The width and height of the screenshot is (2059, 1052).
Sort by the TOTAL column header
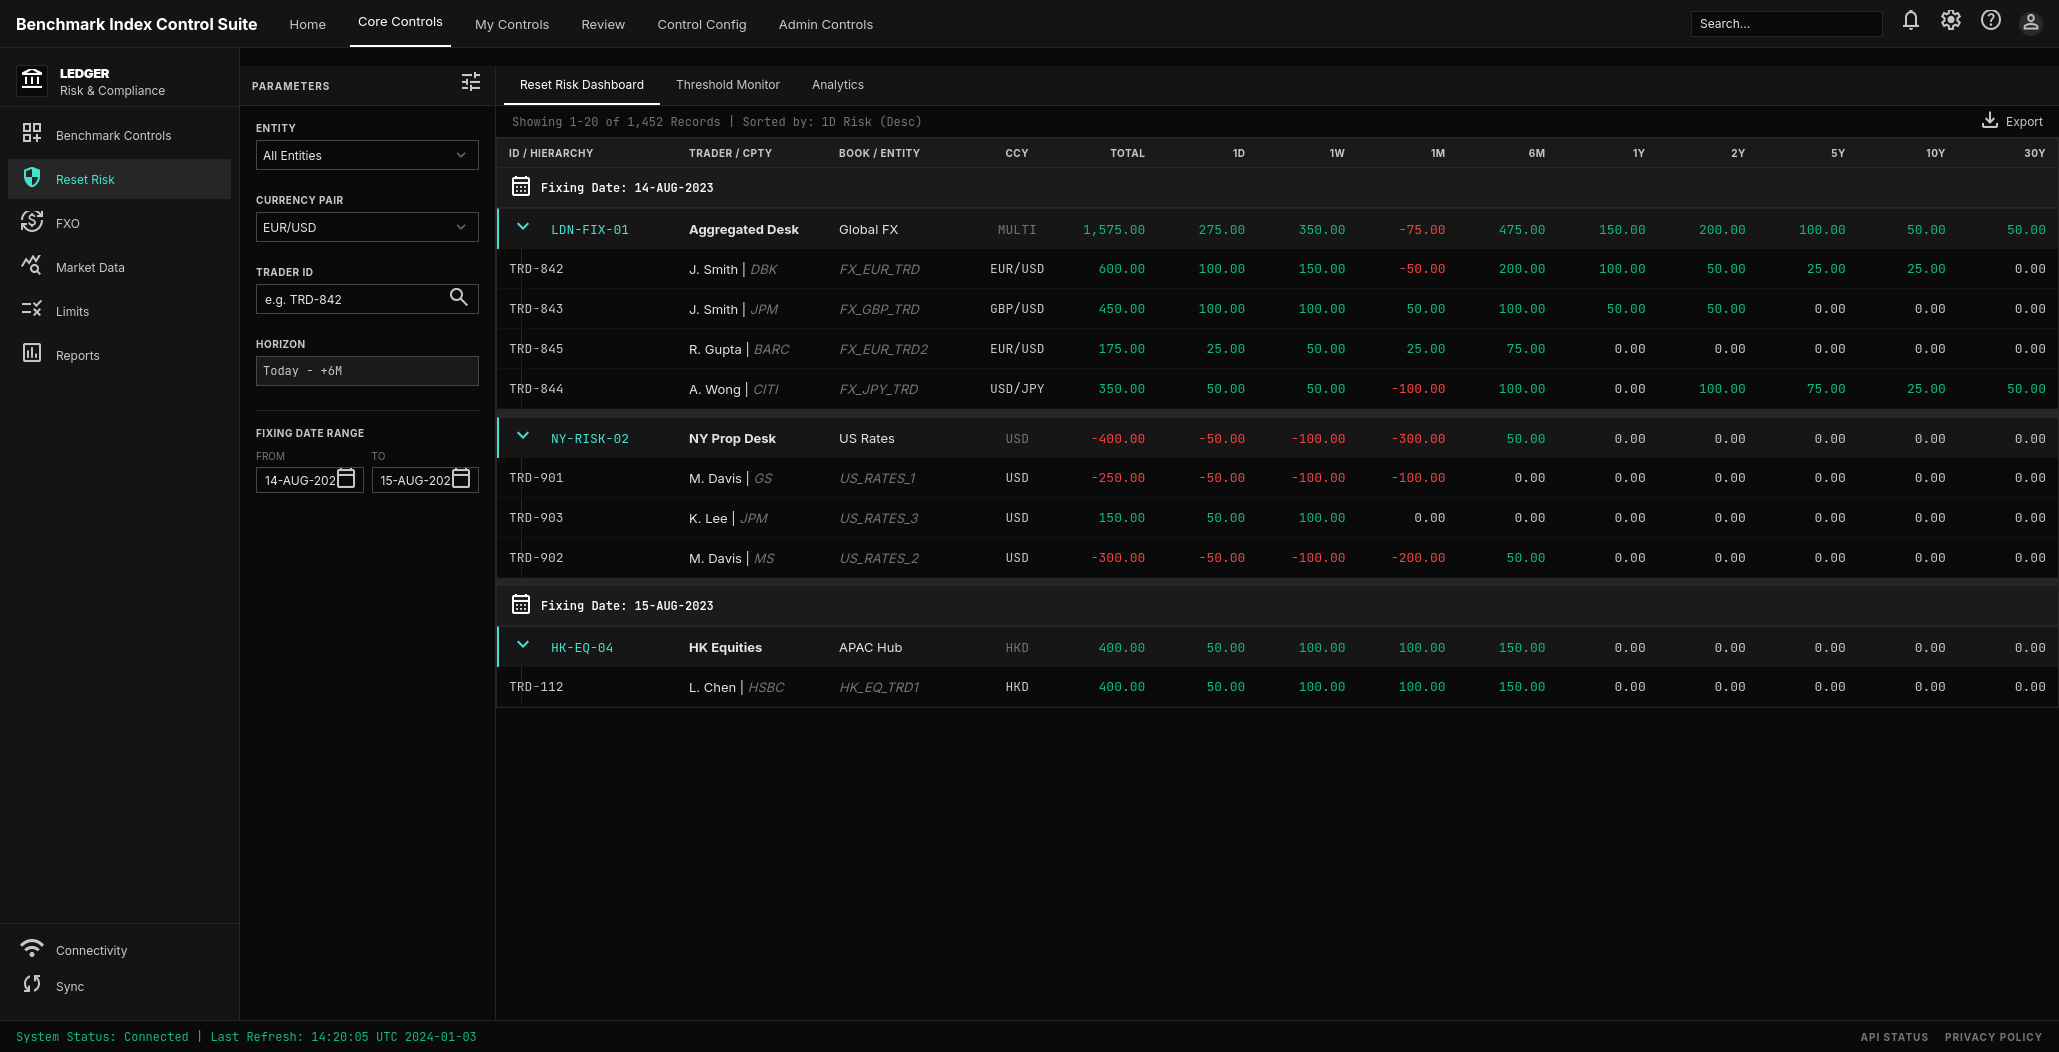(1127, 153)
